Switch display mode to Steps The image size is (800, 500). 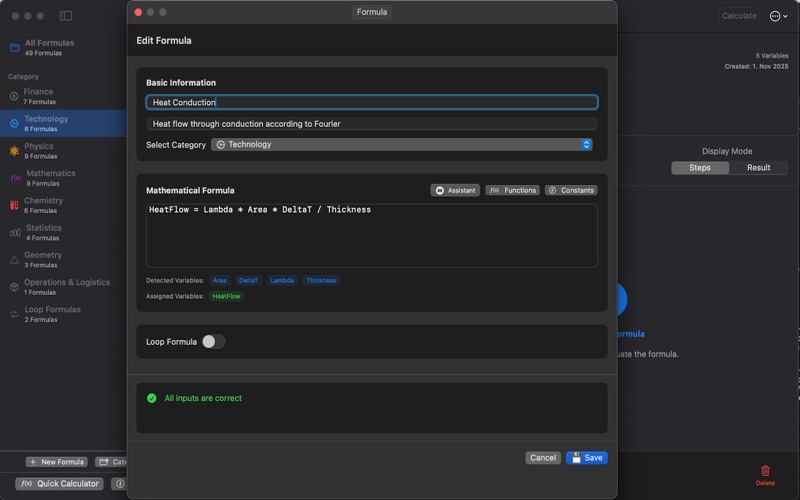pos(699,168)
